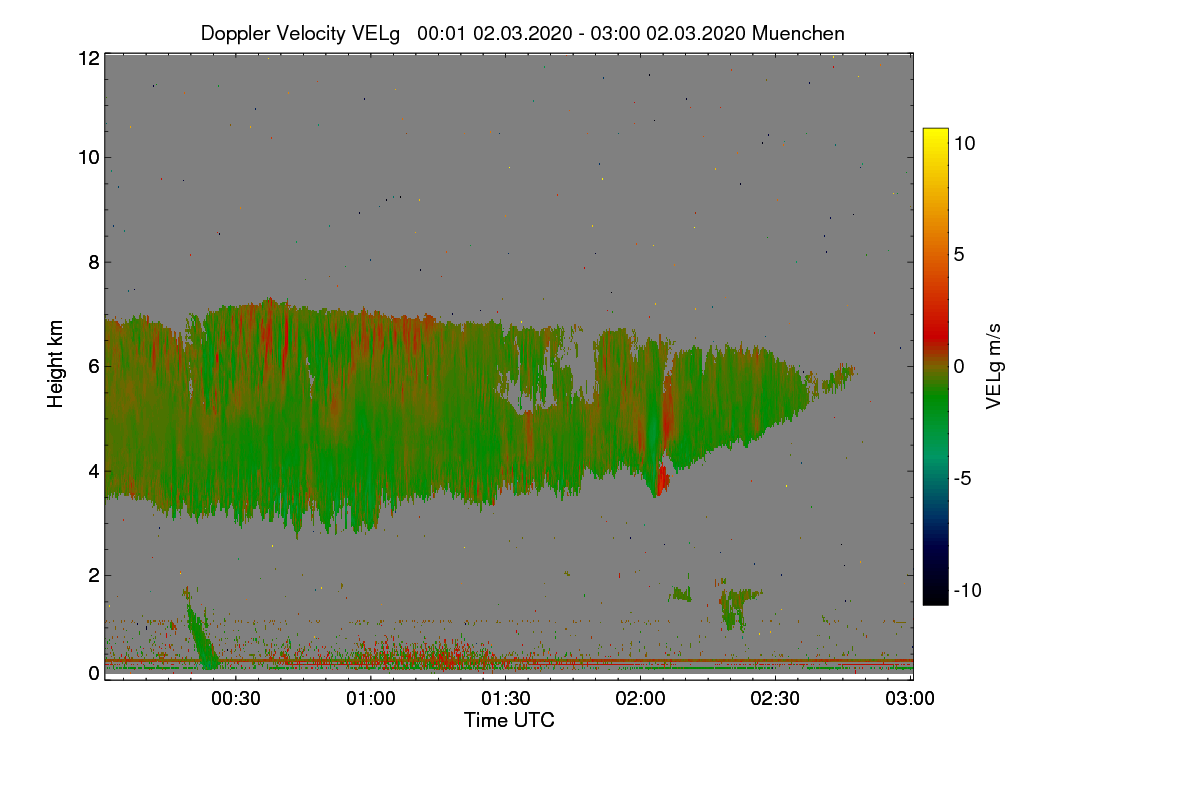Click the height tick label 8
1200x800 pixels.
click(93, 263)
